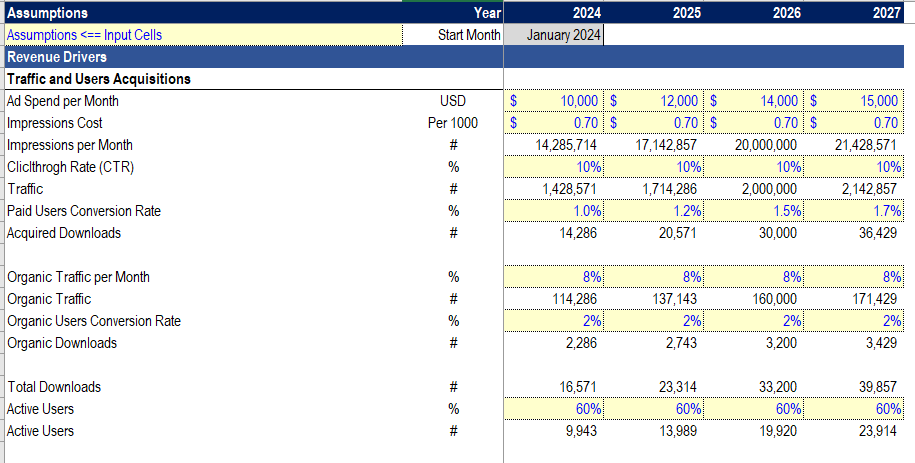Click the Assumptions <== Input Cells label
This screenshot has width=915, height=463.
[x=84, y=35]
